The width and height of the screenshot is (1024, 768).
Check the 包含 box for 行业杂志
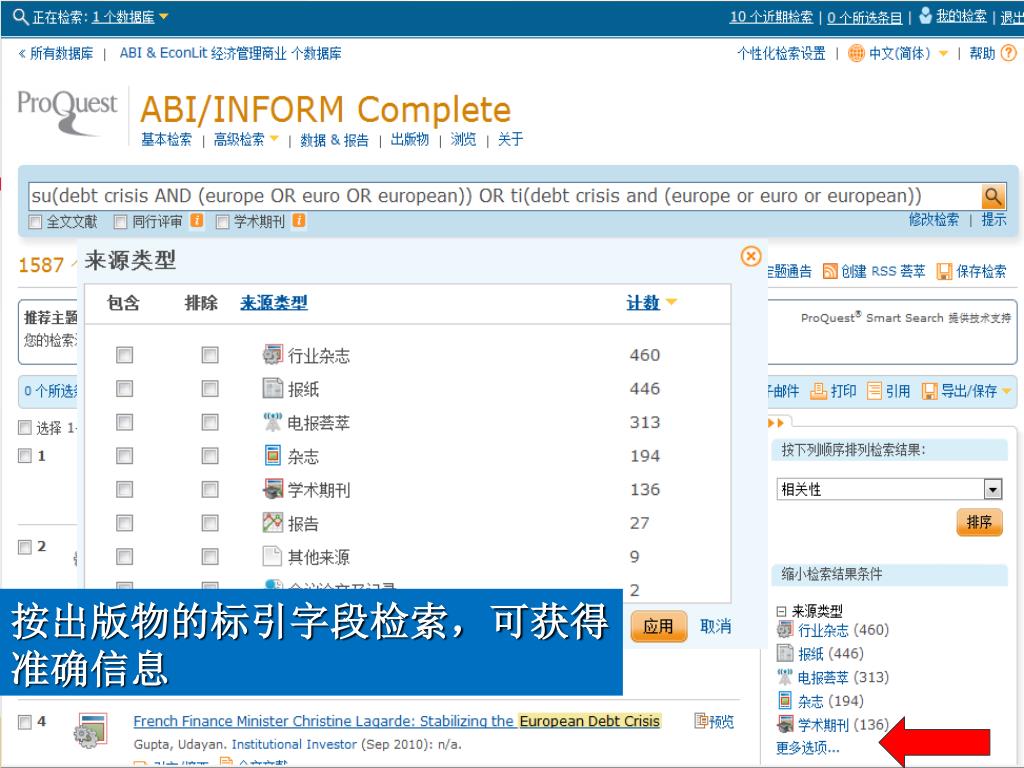pyautogui.click(x=124, y=355)
